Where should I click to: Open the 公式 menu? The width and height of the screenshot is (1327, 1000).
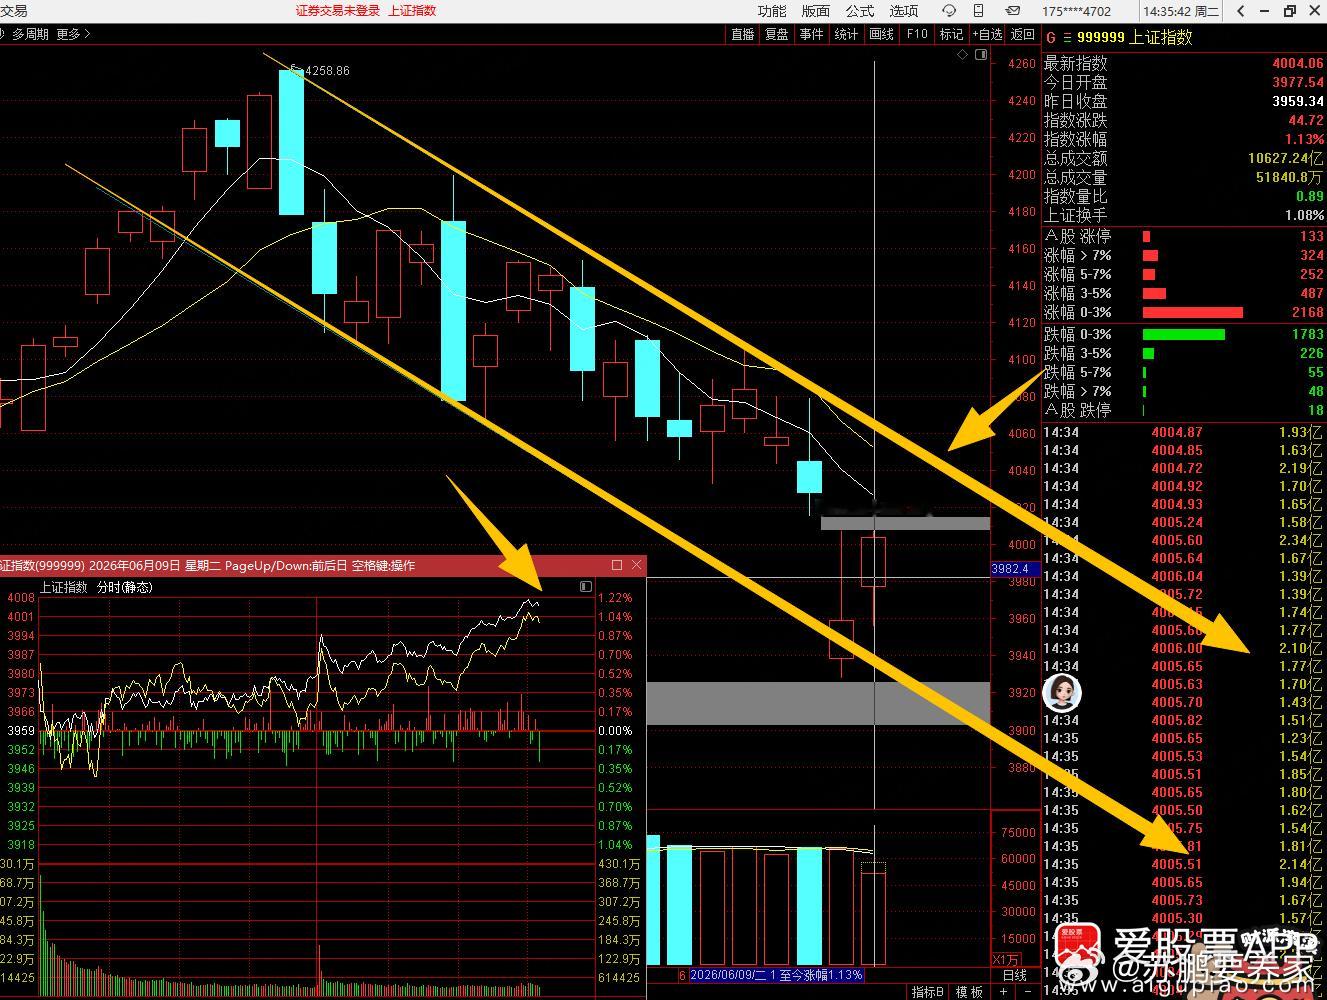click(x=859, y=11)
